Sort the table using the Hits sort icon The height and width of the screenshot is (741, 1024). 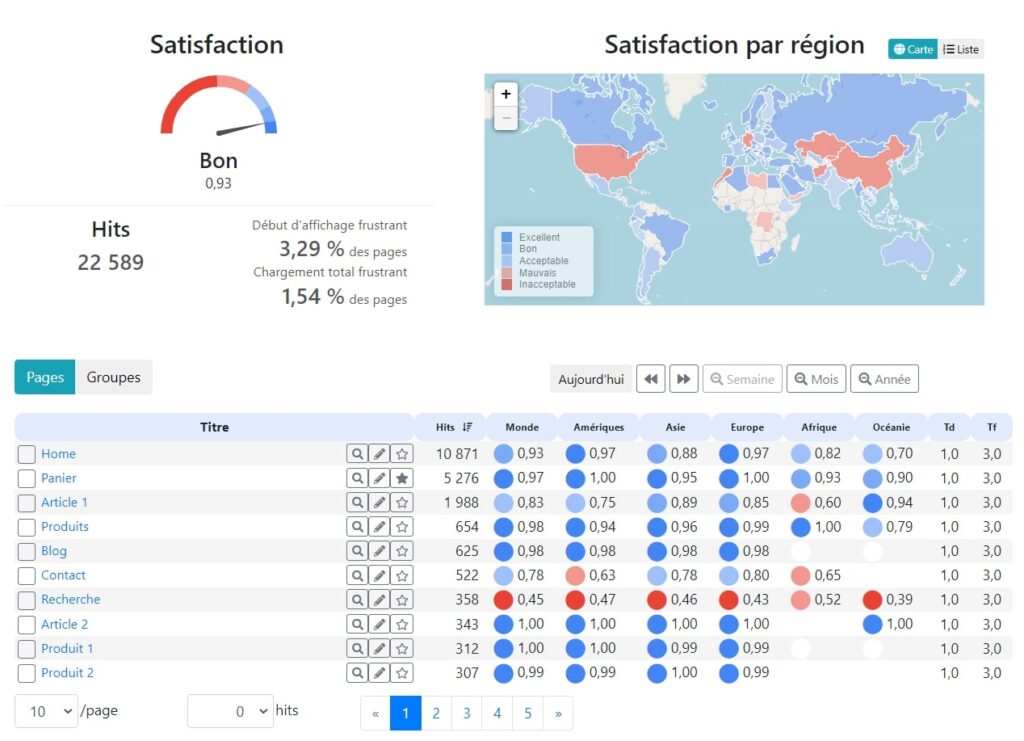coord(467,426)
